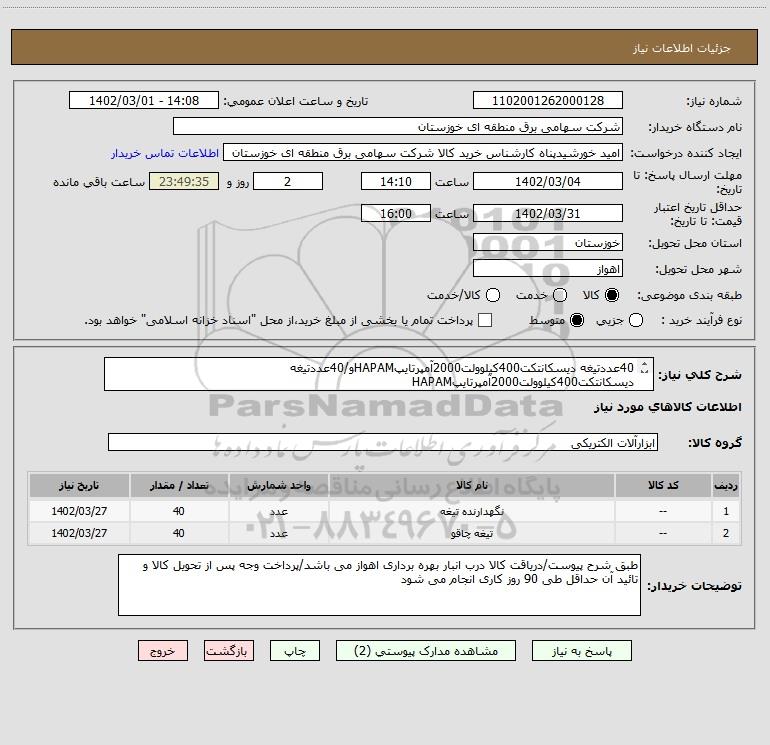This screenshot has width=770, height=745.
Task: Click the deadline hour field 14:10
Action: pos(396,181)
